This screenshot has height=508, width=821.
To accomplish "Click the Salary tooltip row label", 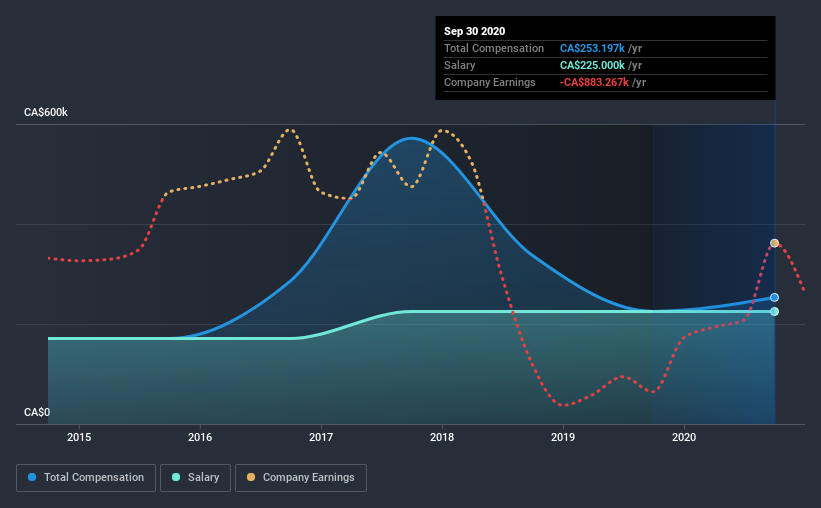I will (x=460, y=65).
